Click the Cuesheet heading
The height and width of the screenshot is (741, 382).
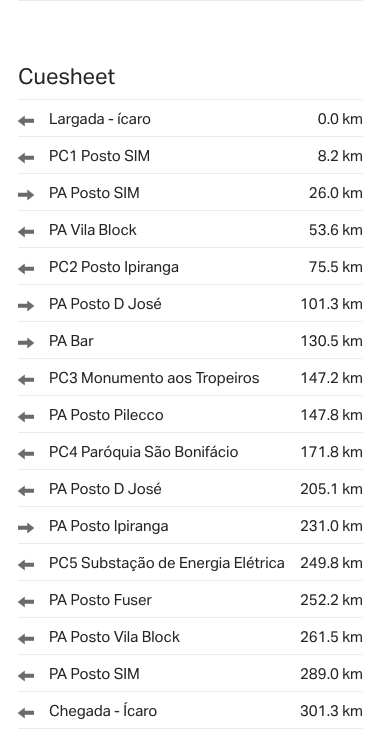67,77
